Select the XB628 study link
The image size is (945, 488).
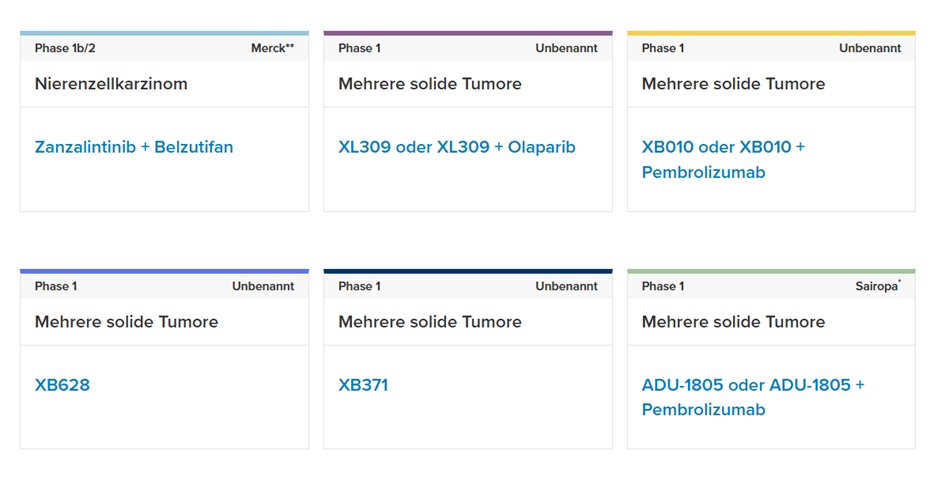click(x=62, y=385)
